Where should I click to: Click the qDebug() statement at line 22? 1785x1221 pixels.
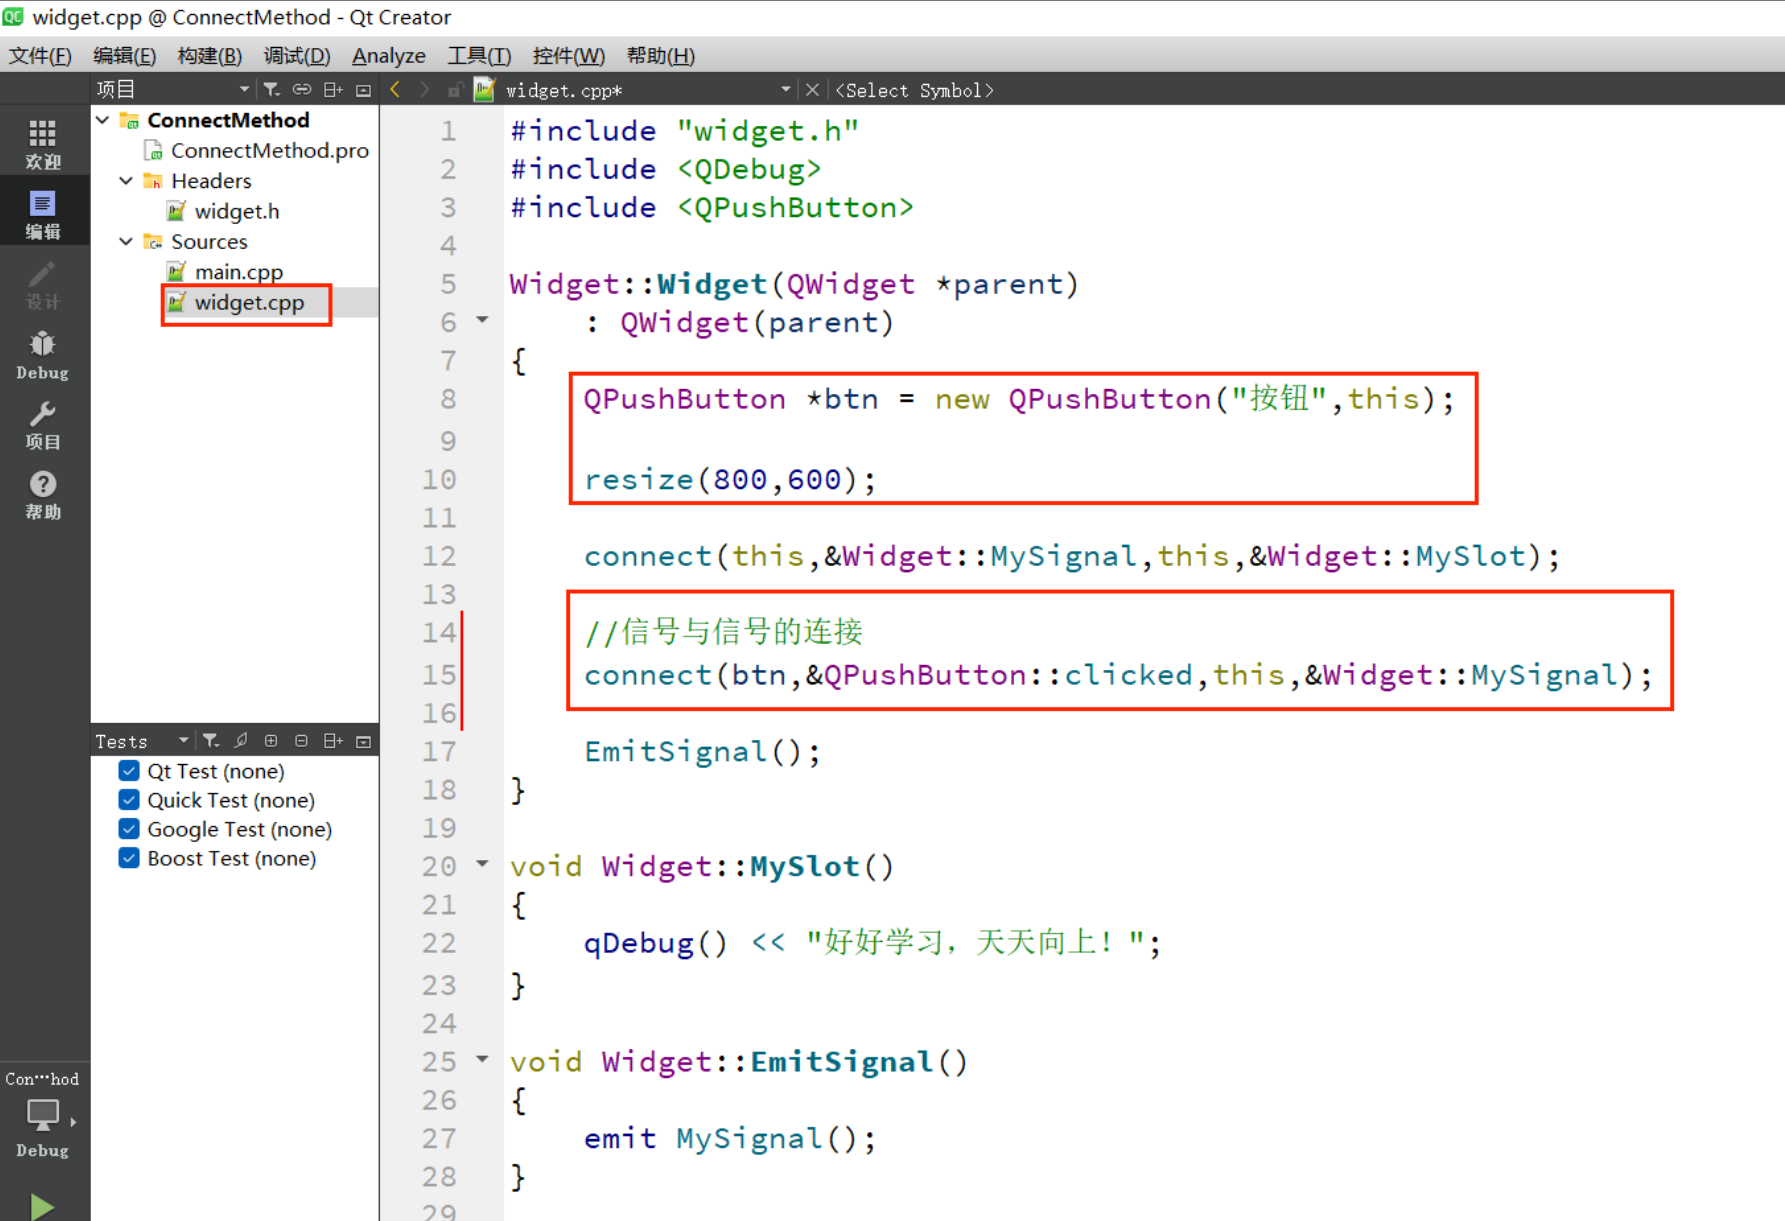[x=872, y=943]
